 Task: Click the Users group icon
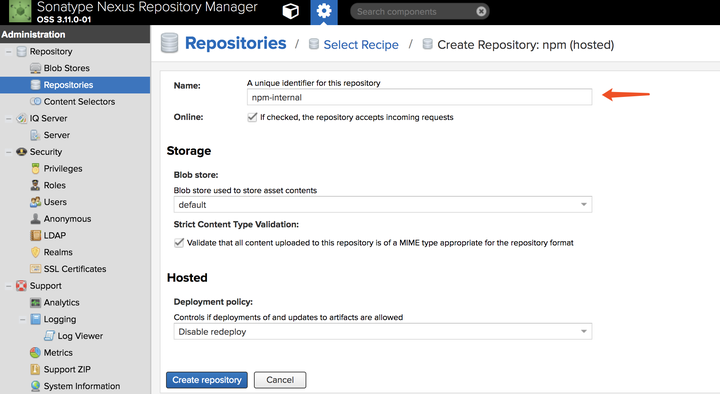coord(35,202)
